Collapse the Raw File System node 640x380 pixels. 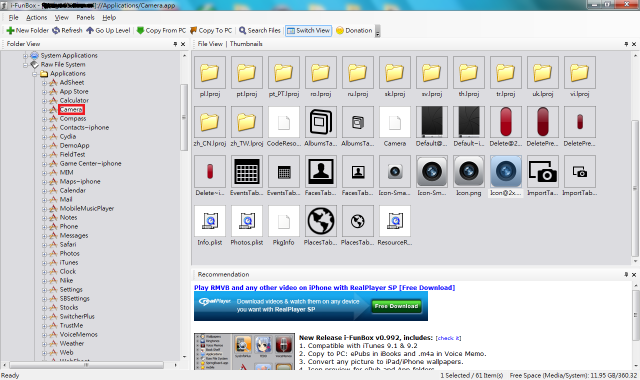pos(25,64)
